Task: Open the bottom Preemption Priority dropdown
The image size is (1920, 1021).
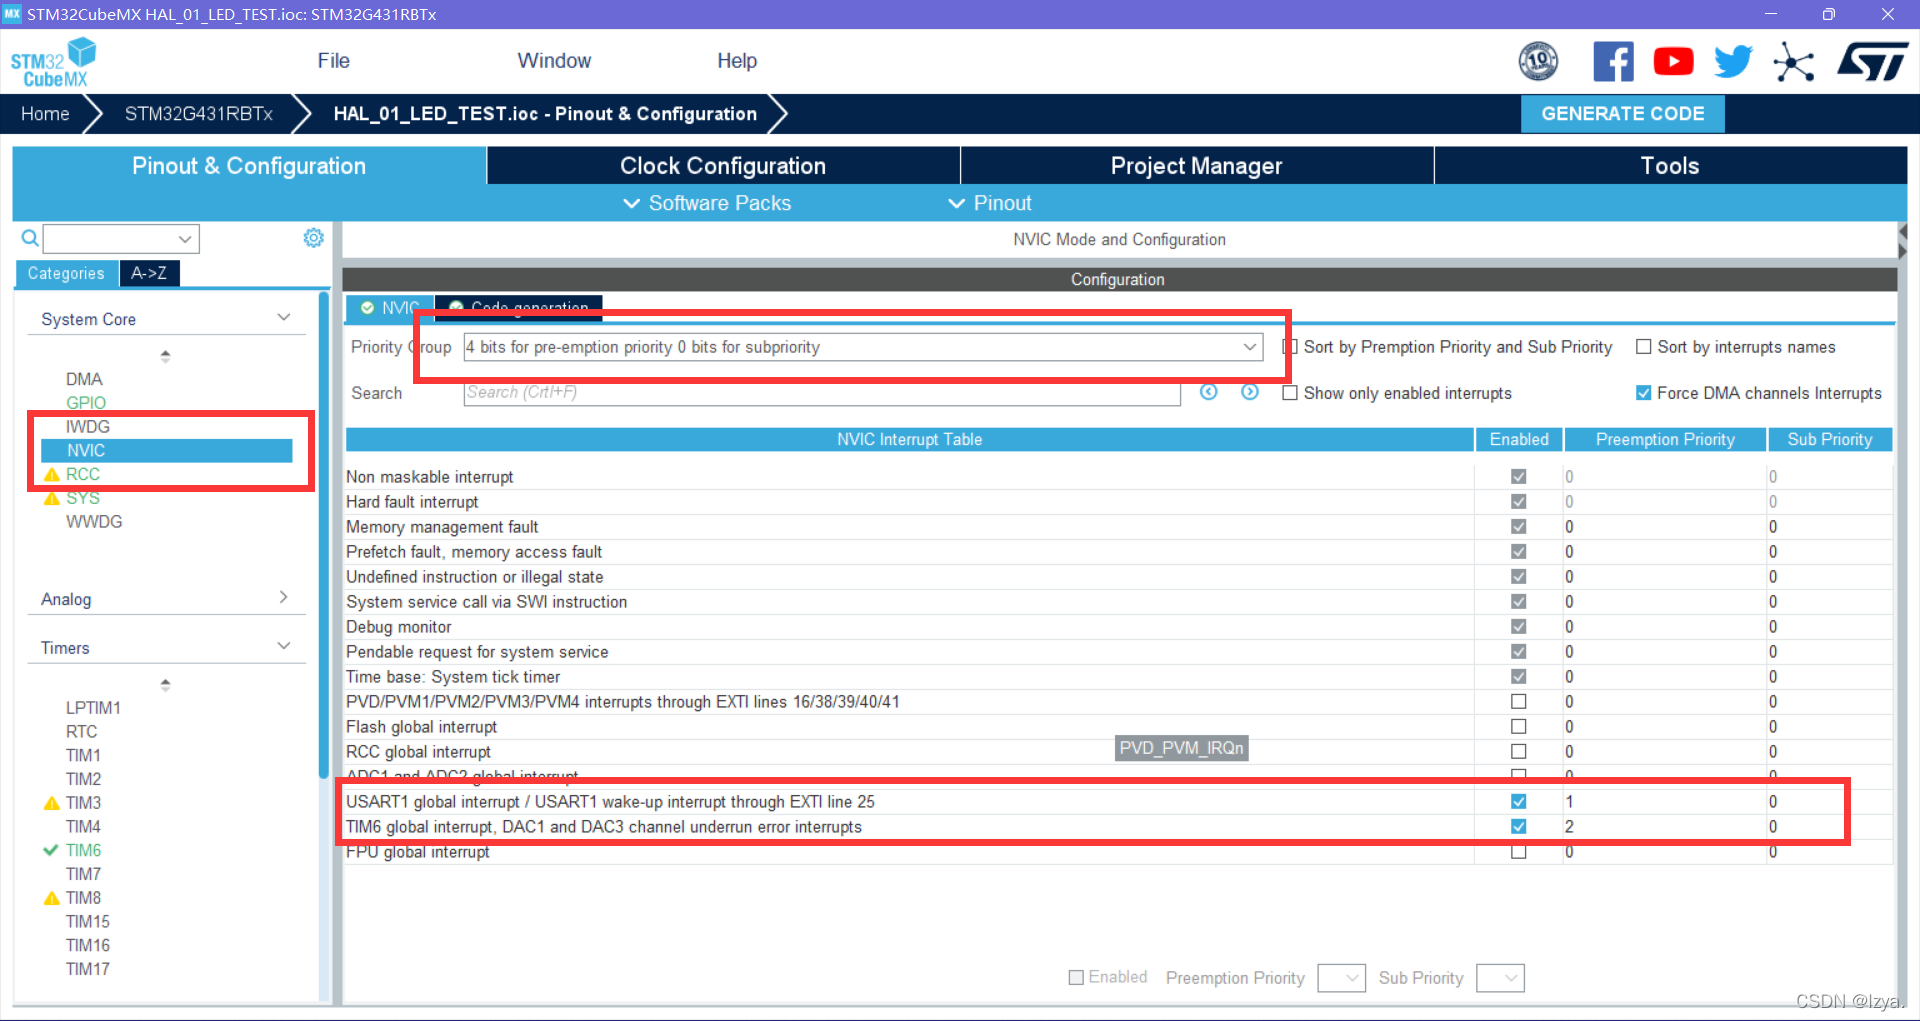Action: pyautogui.click(x=1341, y=978)
